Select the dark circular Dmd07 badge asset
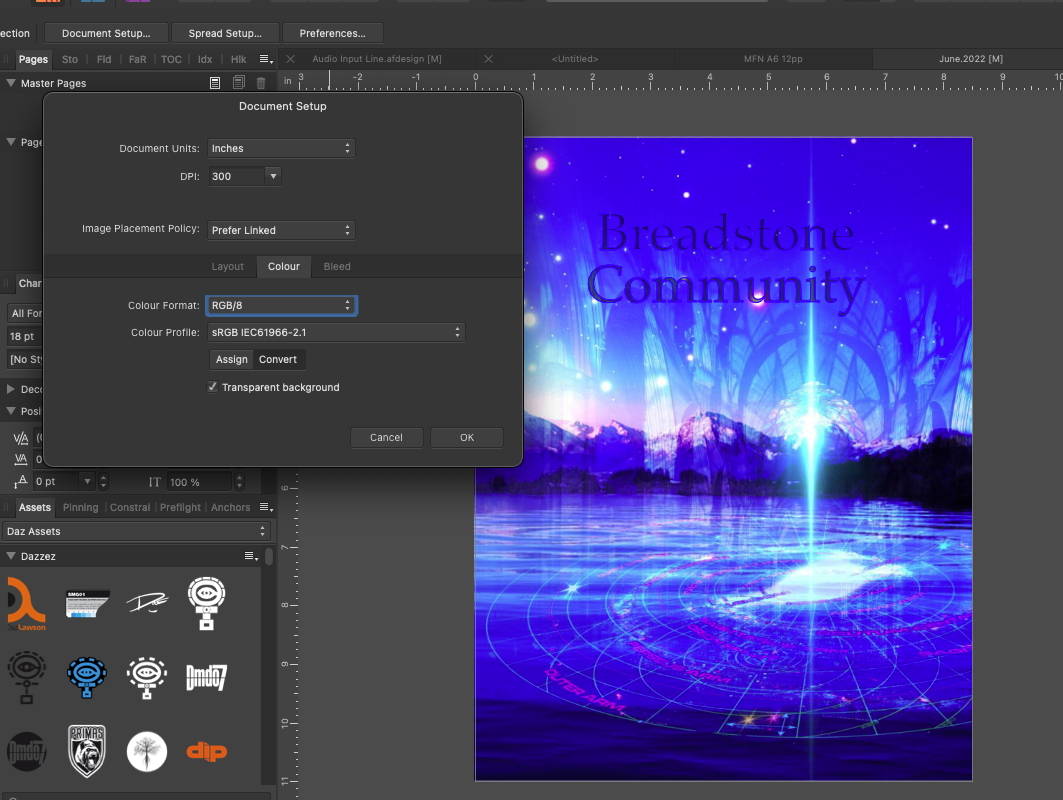 point(26,751)
